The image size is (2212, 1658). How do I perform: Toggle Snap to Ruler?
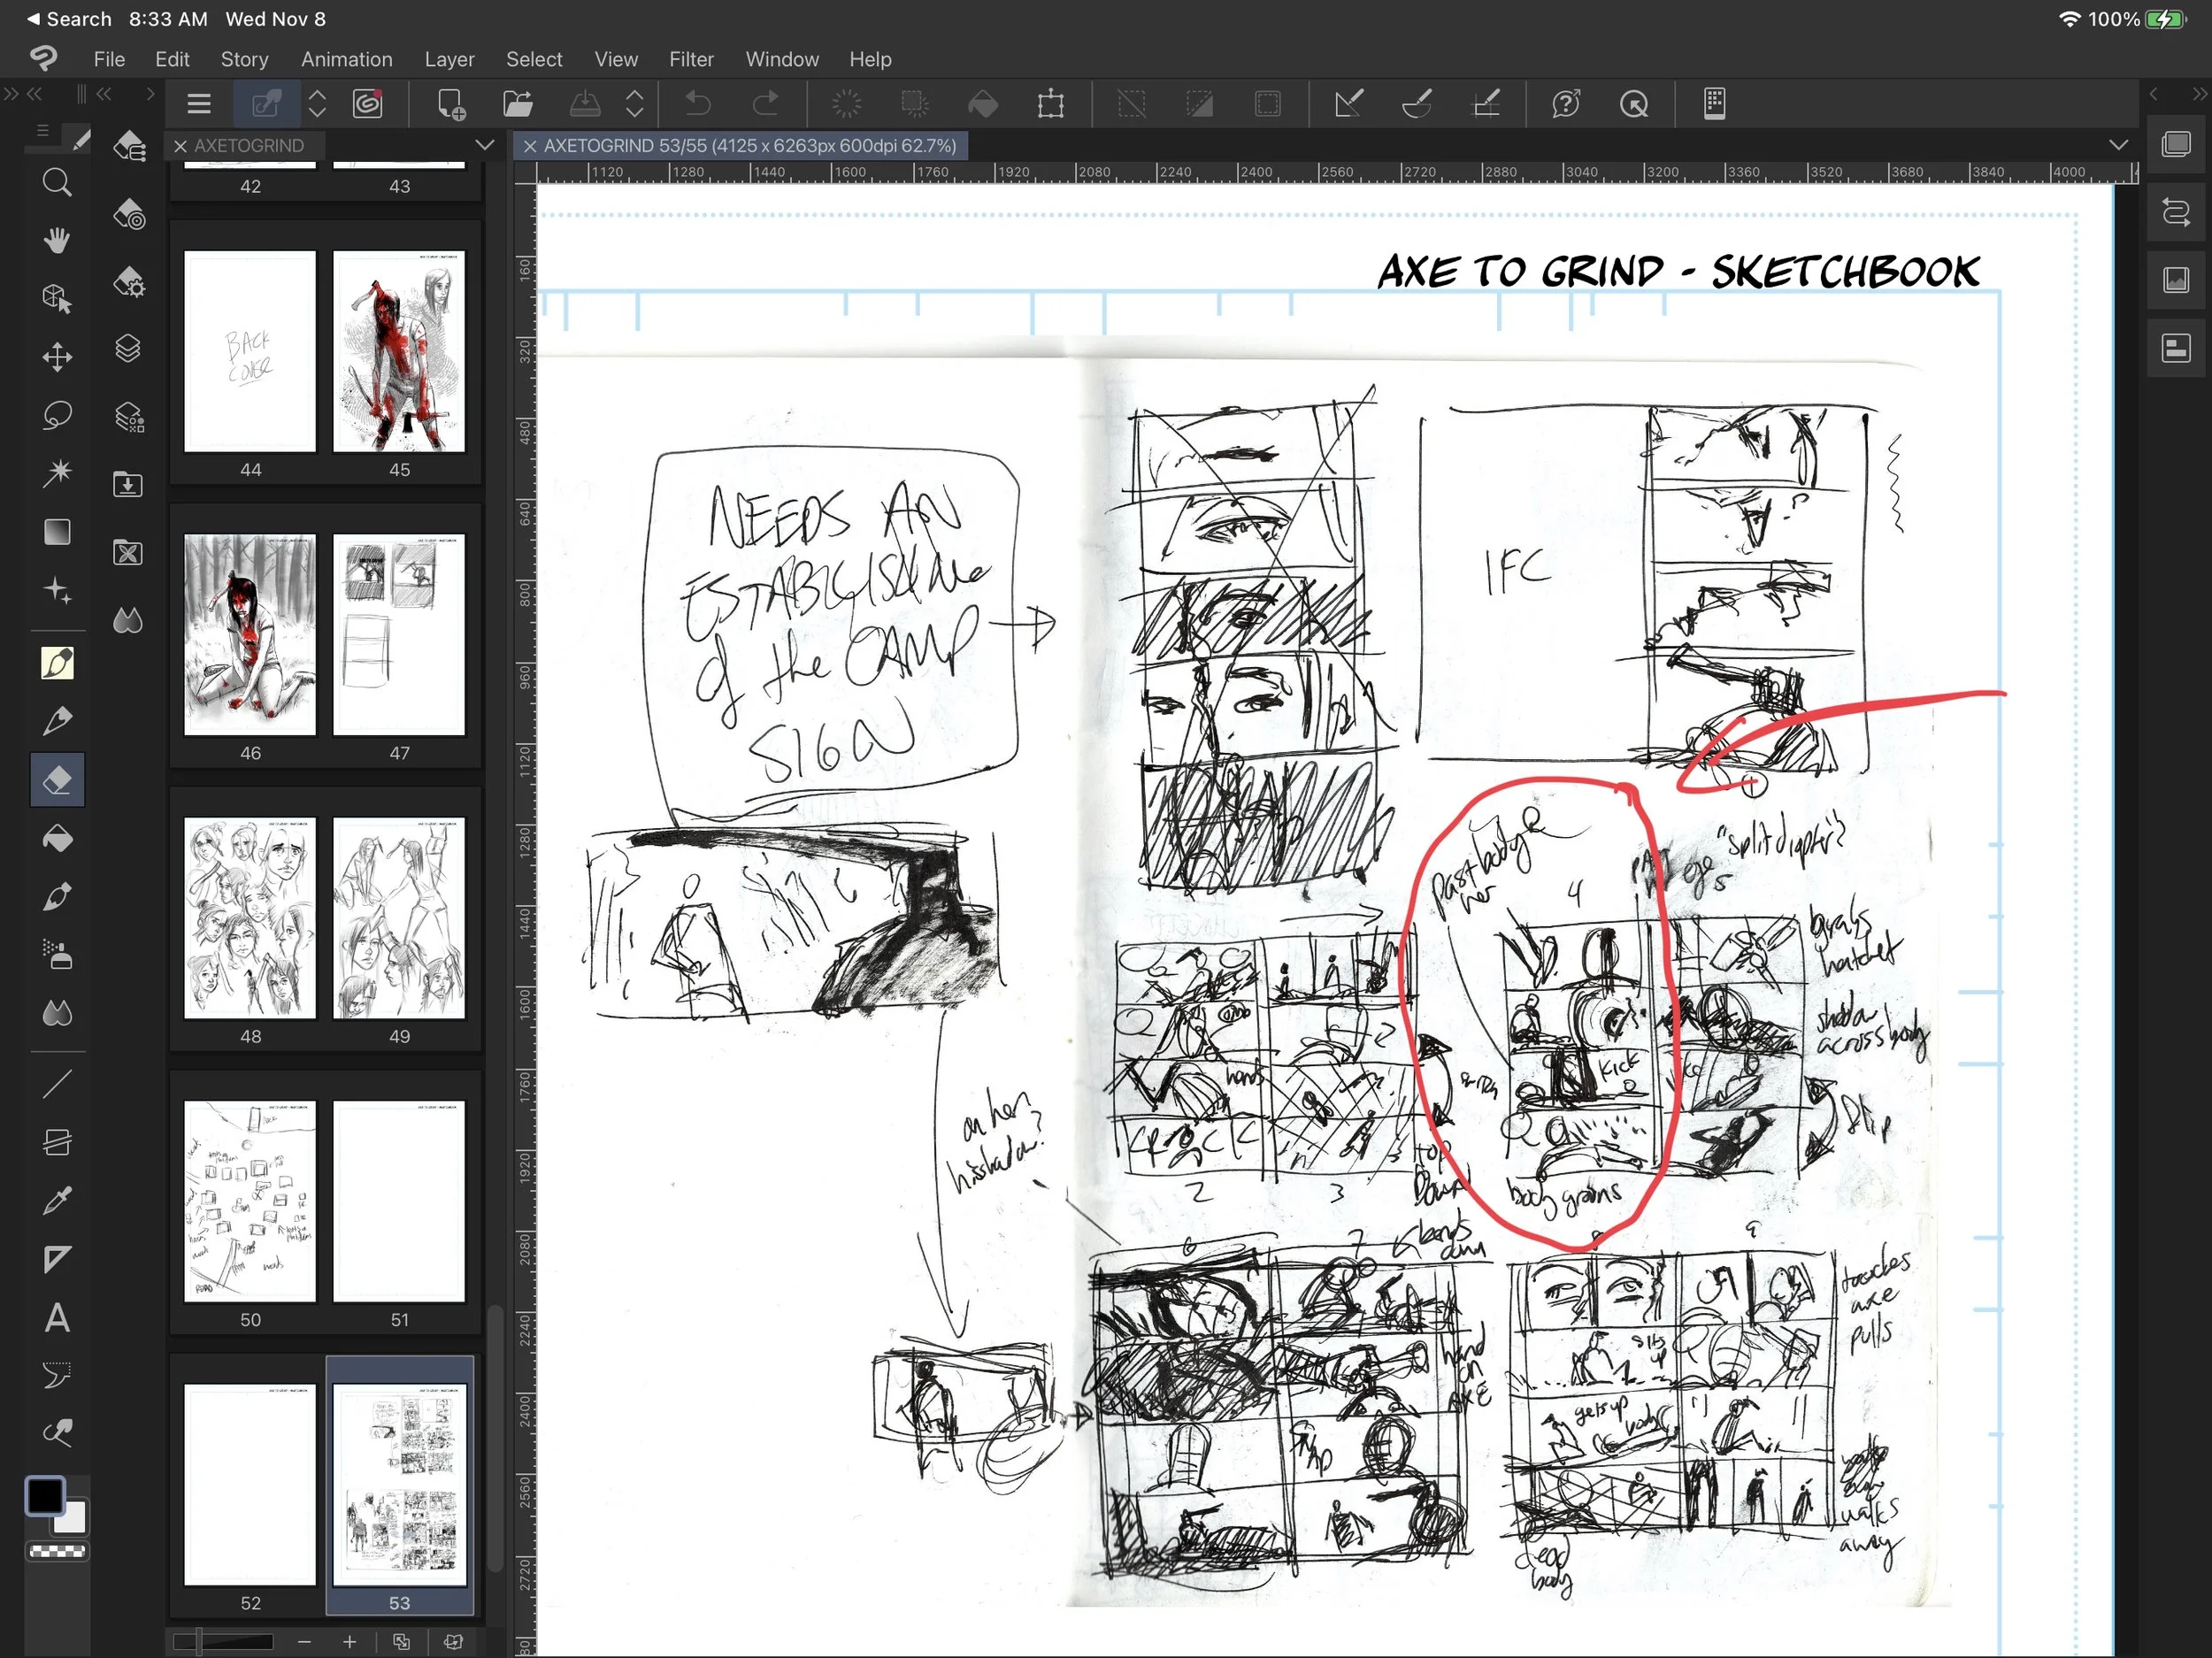click(x=1348, y=104)
